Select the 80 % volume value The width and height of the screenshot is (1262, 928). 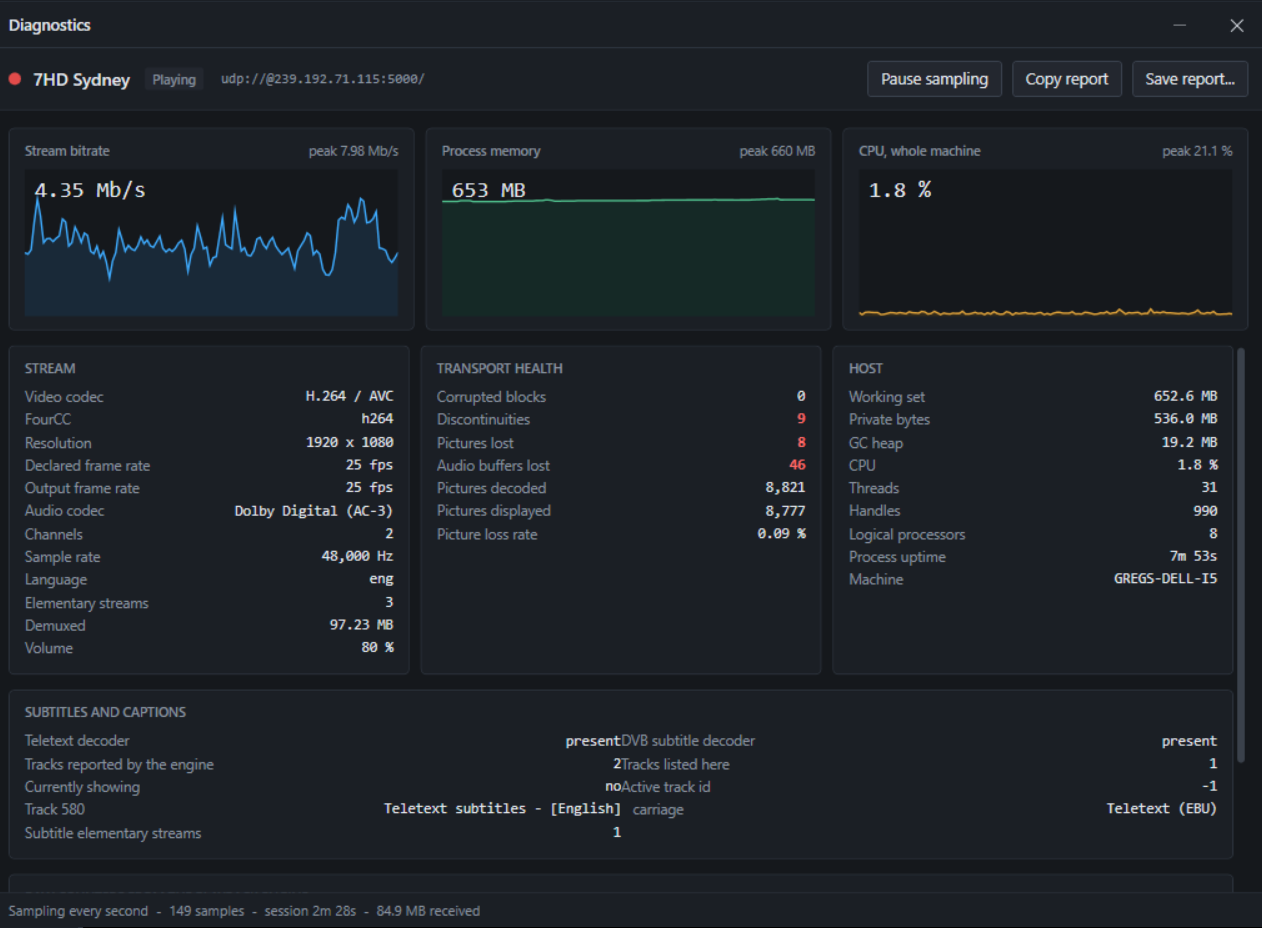(x=377, y=648)
